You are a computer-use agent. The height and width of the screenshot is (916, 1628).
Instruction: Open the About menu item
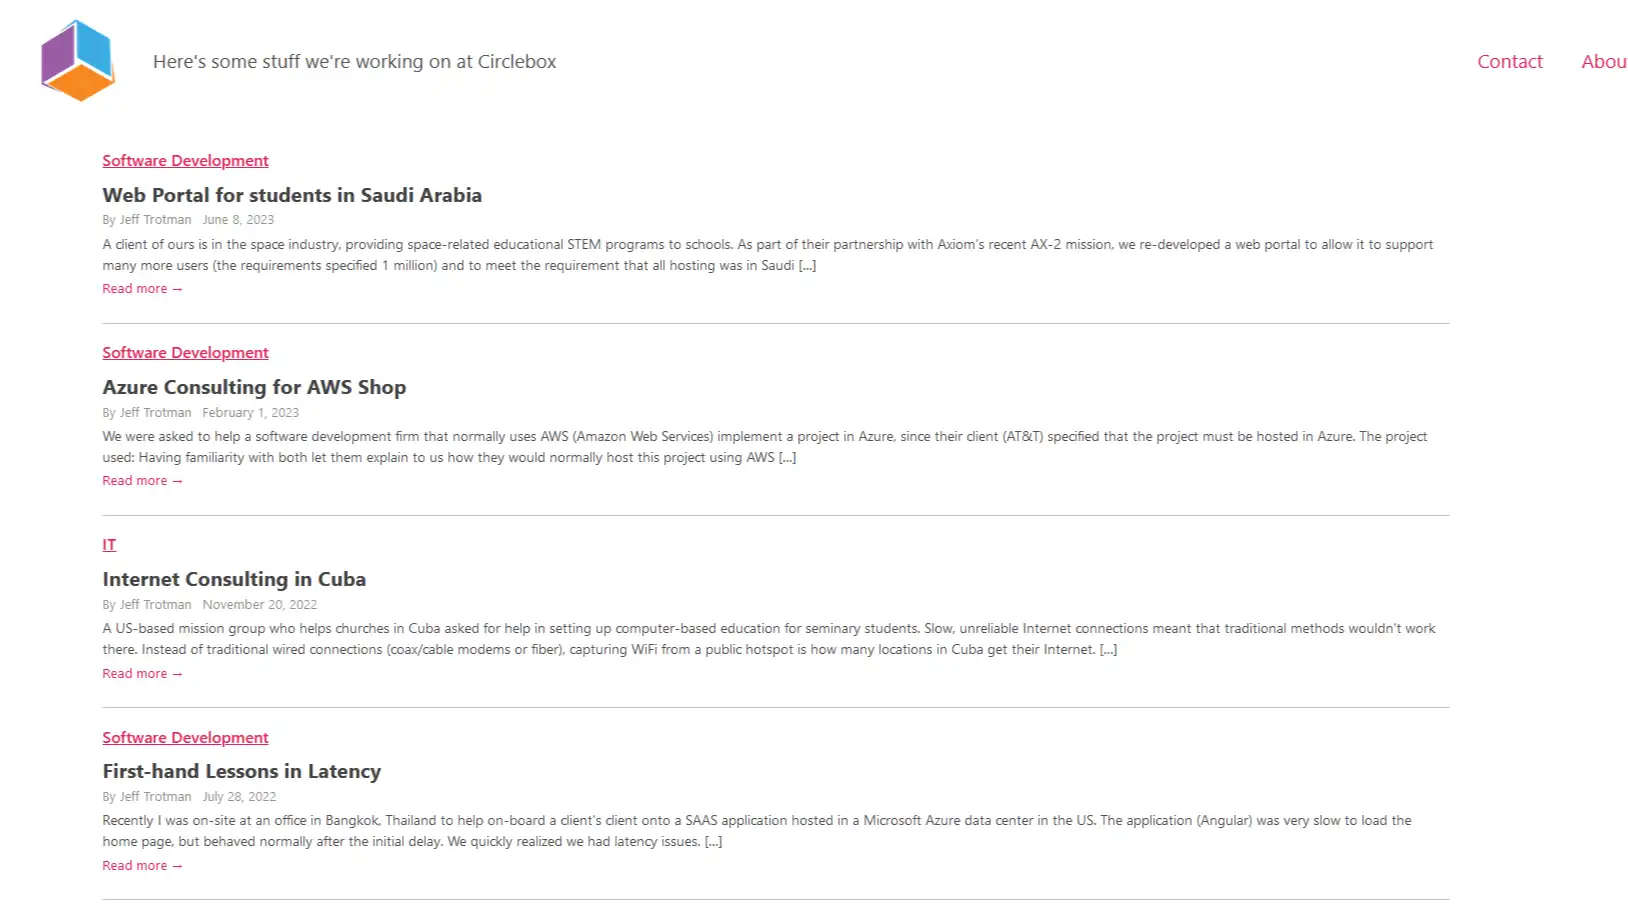tap(1604, 62)
